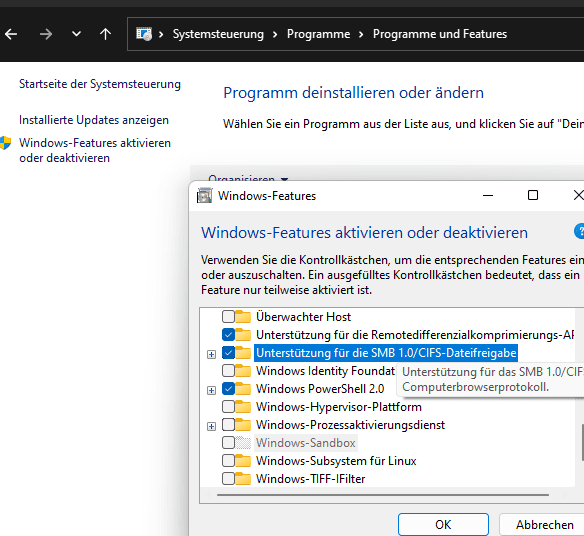Close the Windows-Features dialog

click(578, 195)
